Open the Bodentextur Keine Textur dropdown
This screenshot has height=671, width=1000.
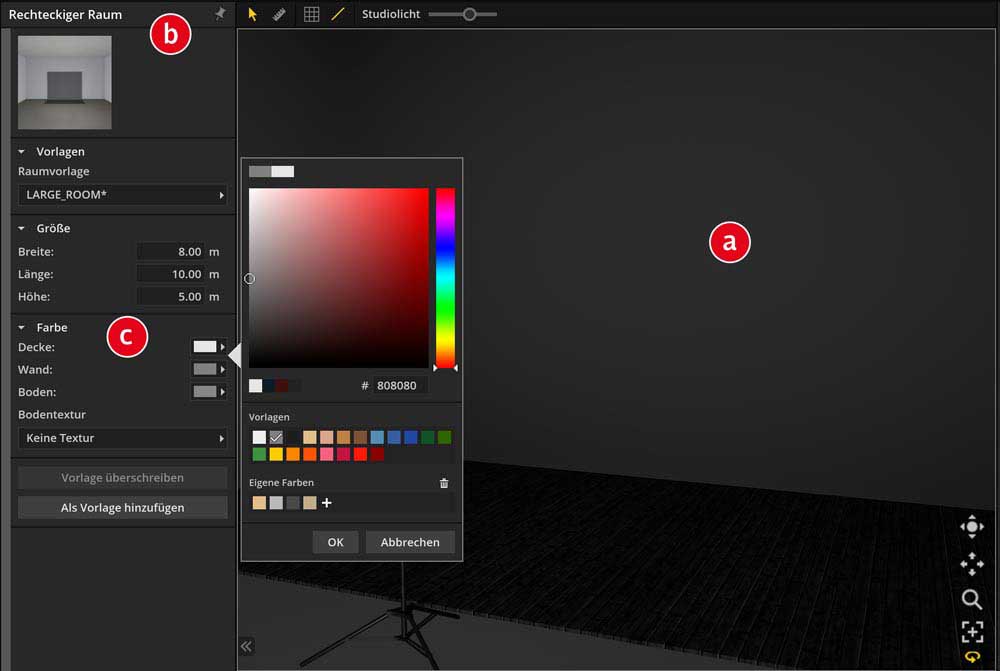click(124, 438)
